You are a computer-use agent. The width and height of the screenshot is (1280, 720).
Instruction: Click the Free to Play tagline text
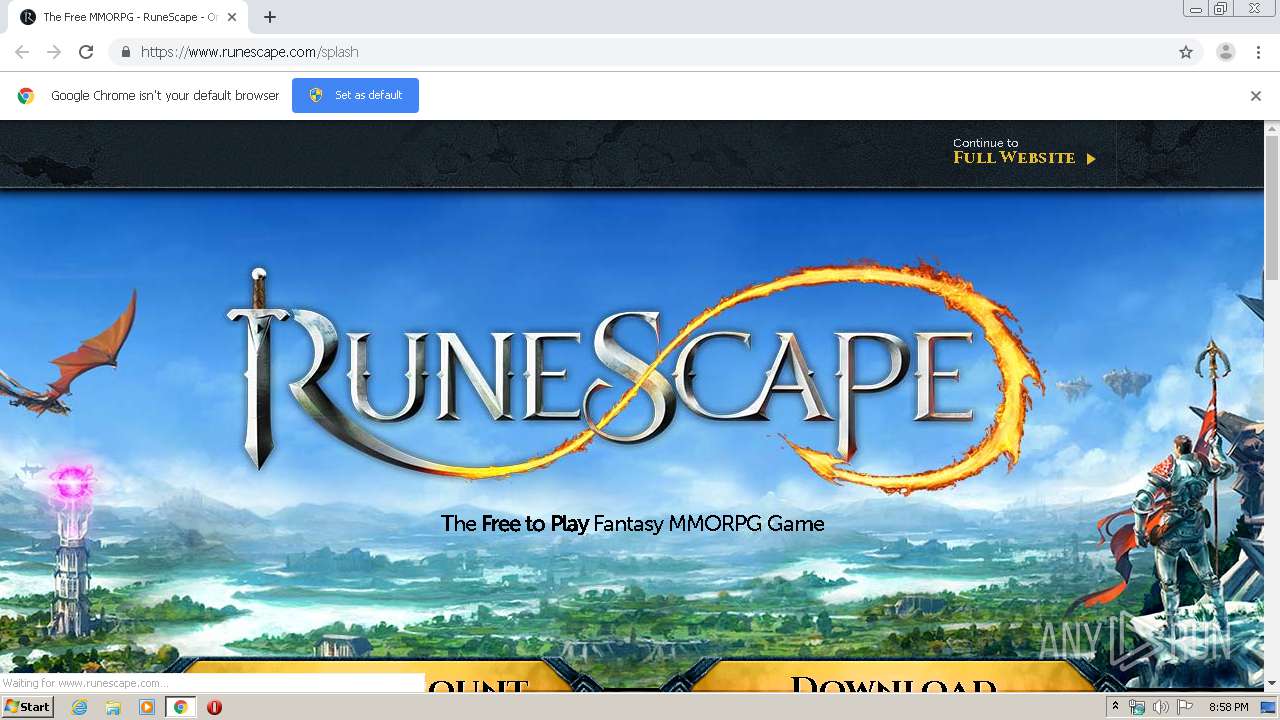[x=633, y=524]
